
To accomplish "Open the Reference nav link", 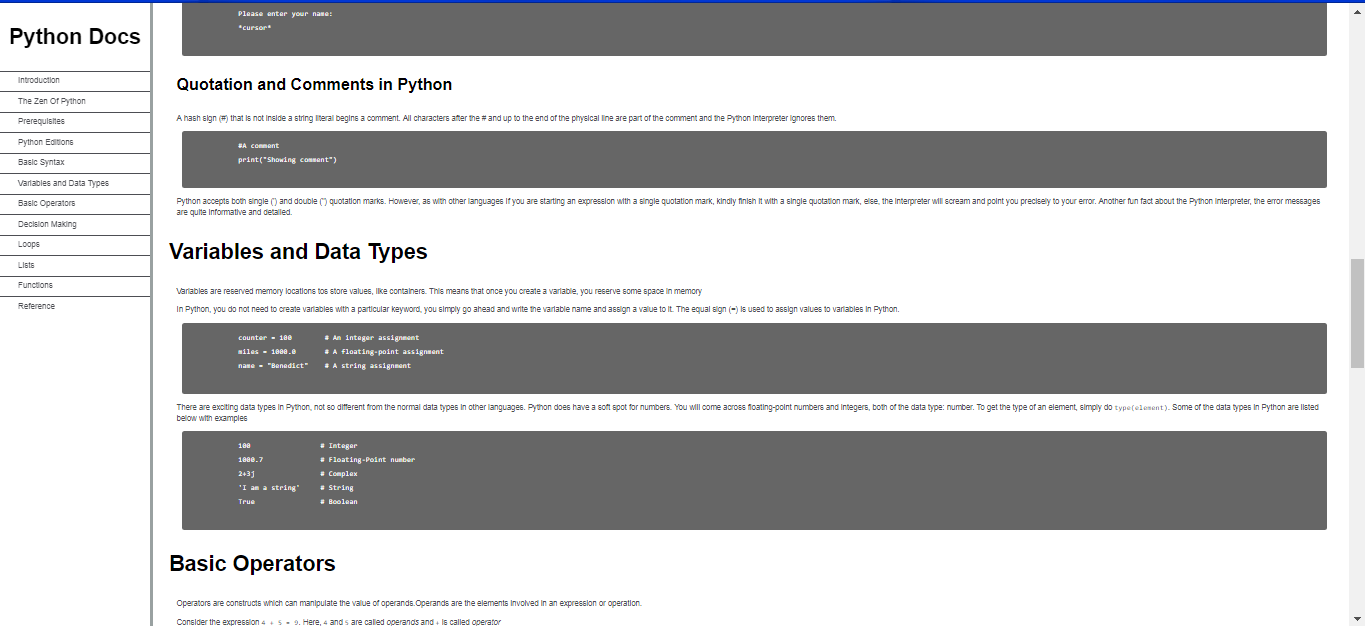I will click(36, 306).
